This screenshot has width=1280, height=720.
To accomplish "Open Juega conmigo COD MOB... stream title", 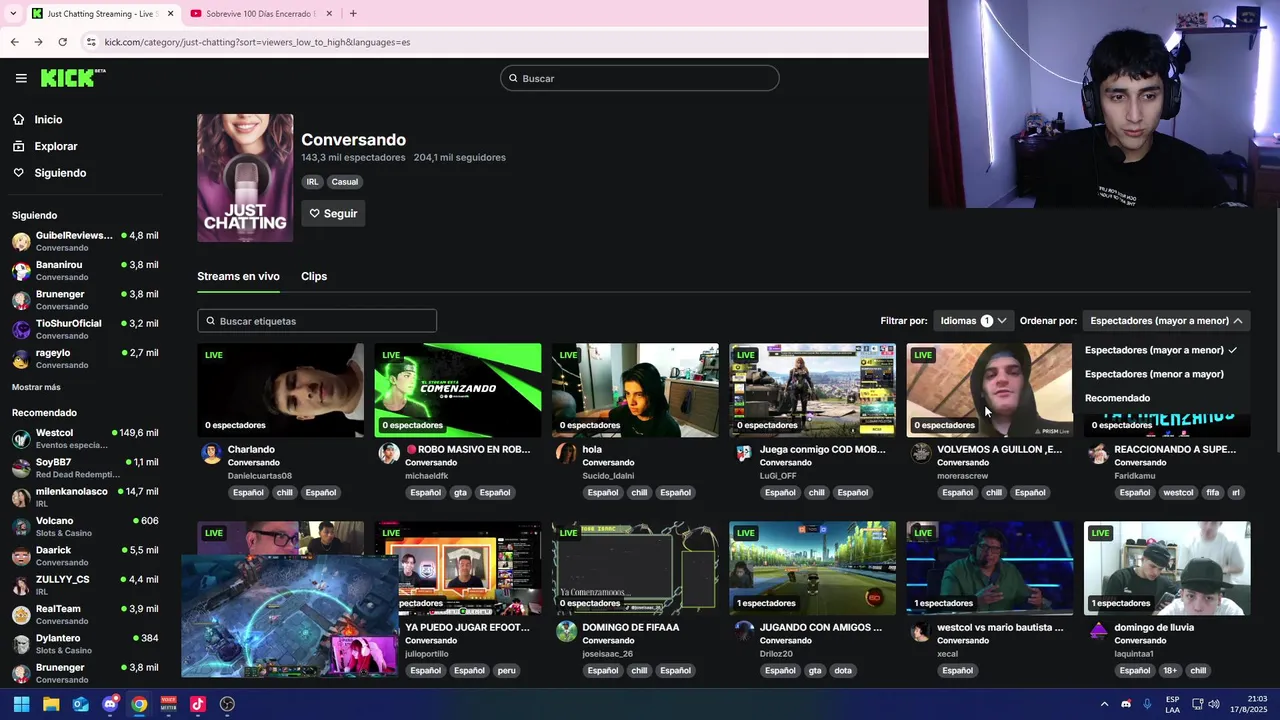I will (x=822, y=449).
